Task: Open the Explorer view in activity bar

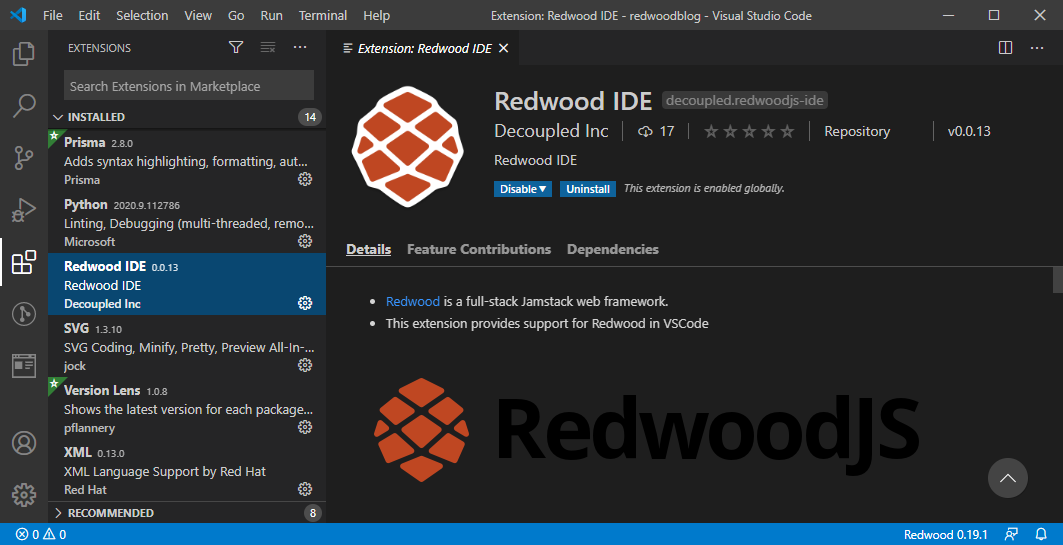Action: tap(24, 54)
